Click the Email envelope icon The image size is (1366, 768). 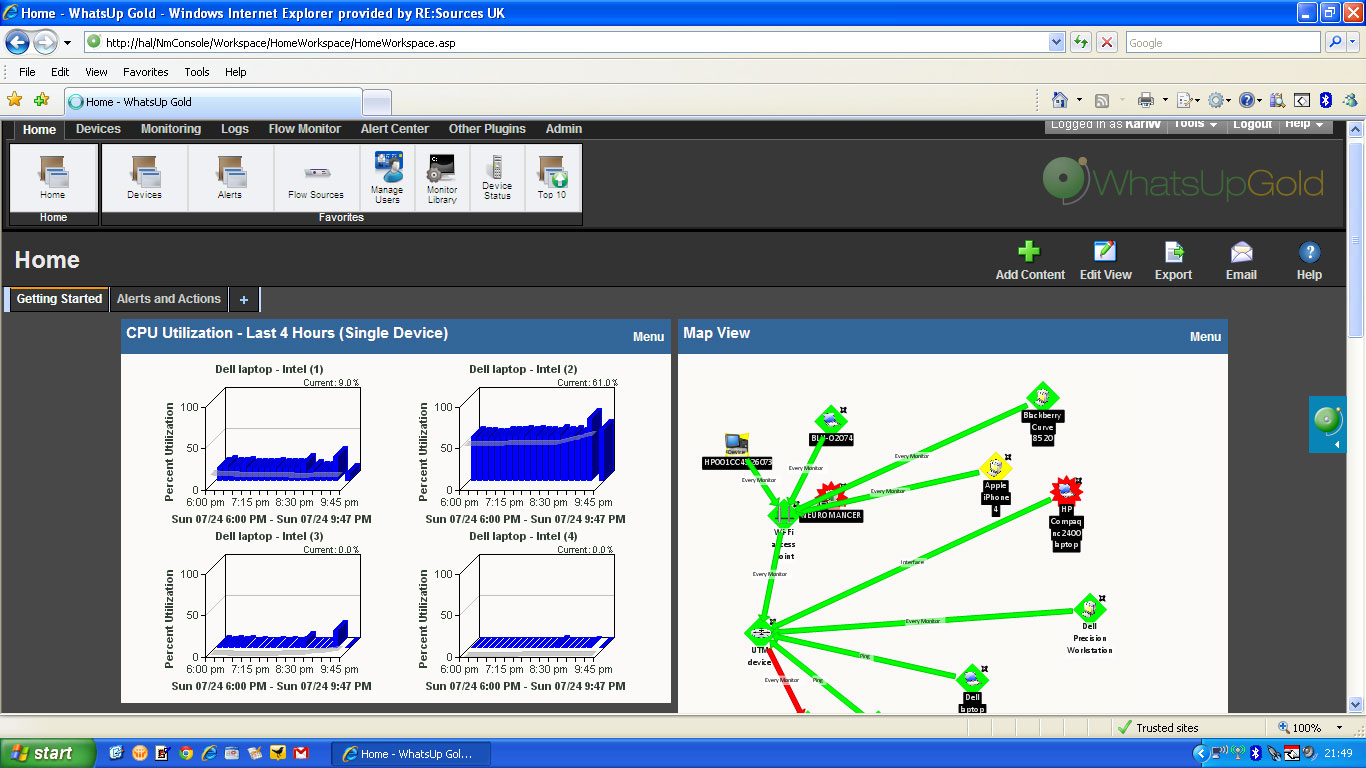(1241, 251)
